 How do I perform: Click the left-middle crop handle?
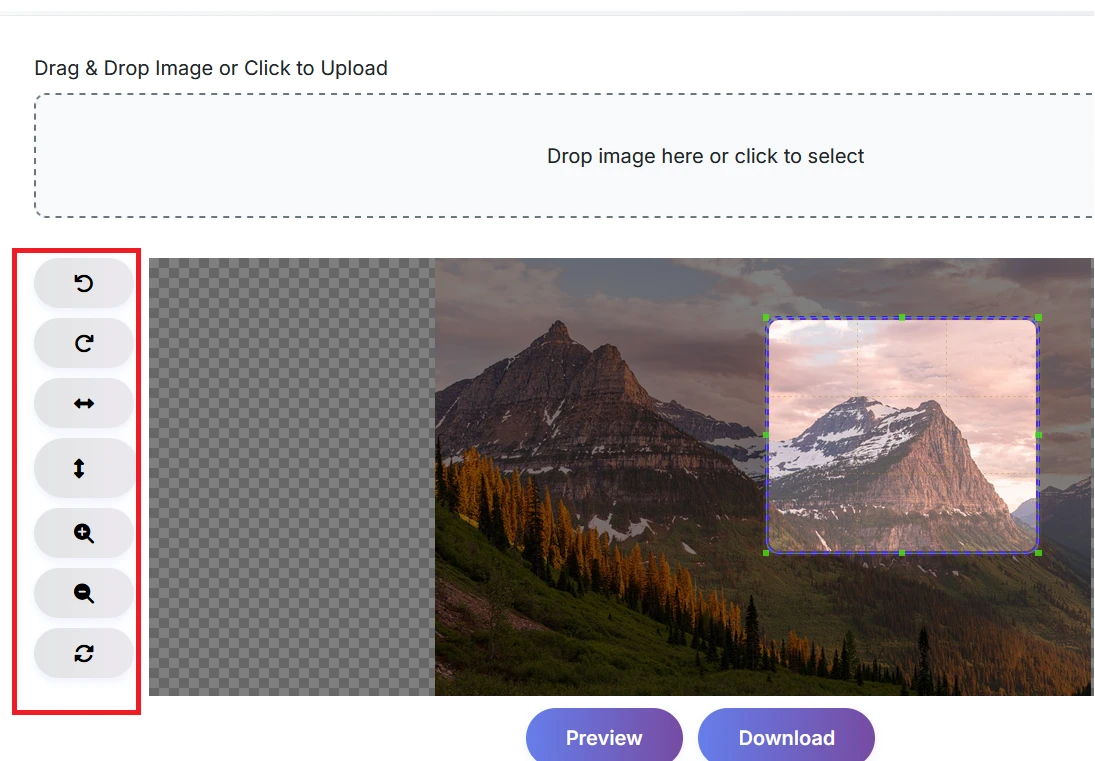click(x=767, y=435)
